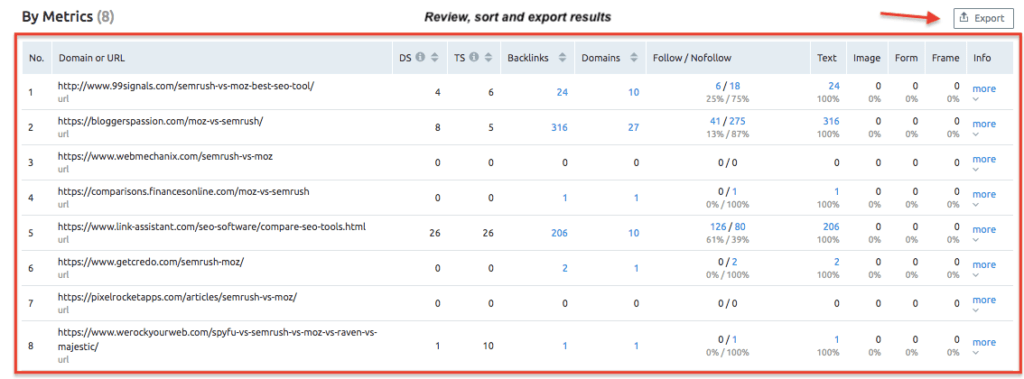Open bloggerspassion 316 backlinks link
Screen dimensions: 1024x379
pos(559,127)
